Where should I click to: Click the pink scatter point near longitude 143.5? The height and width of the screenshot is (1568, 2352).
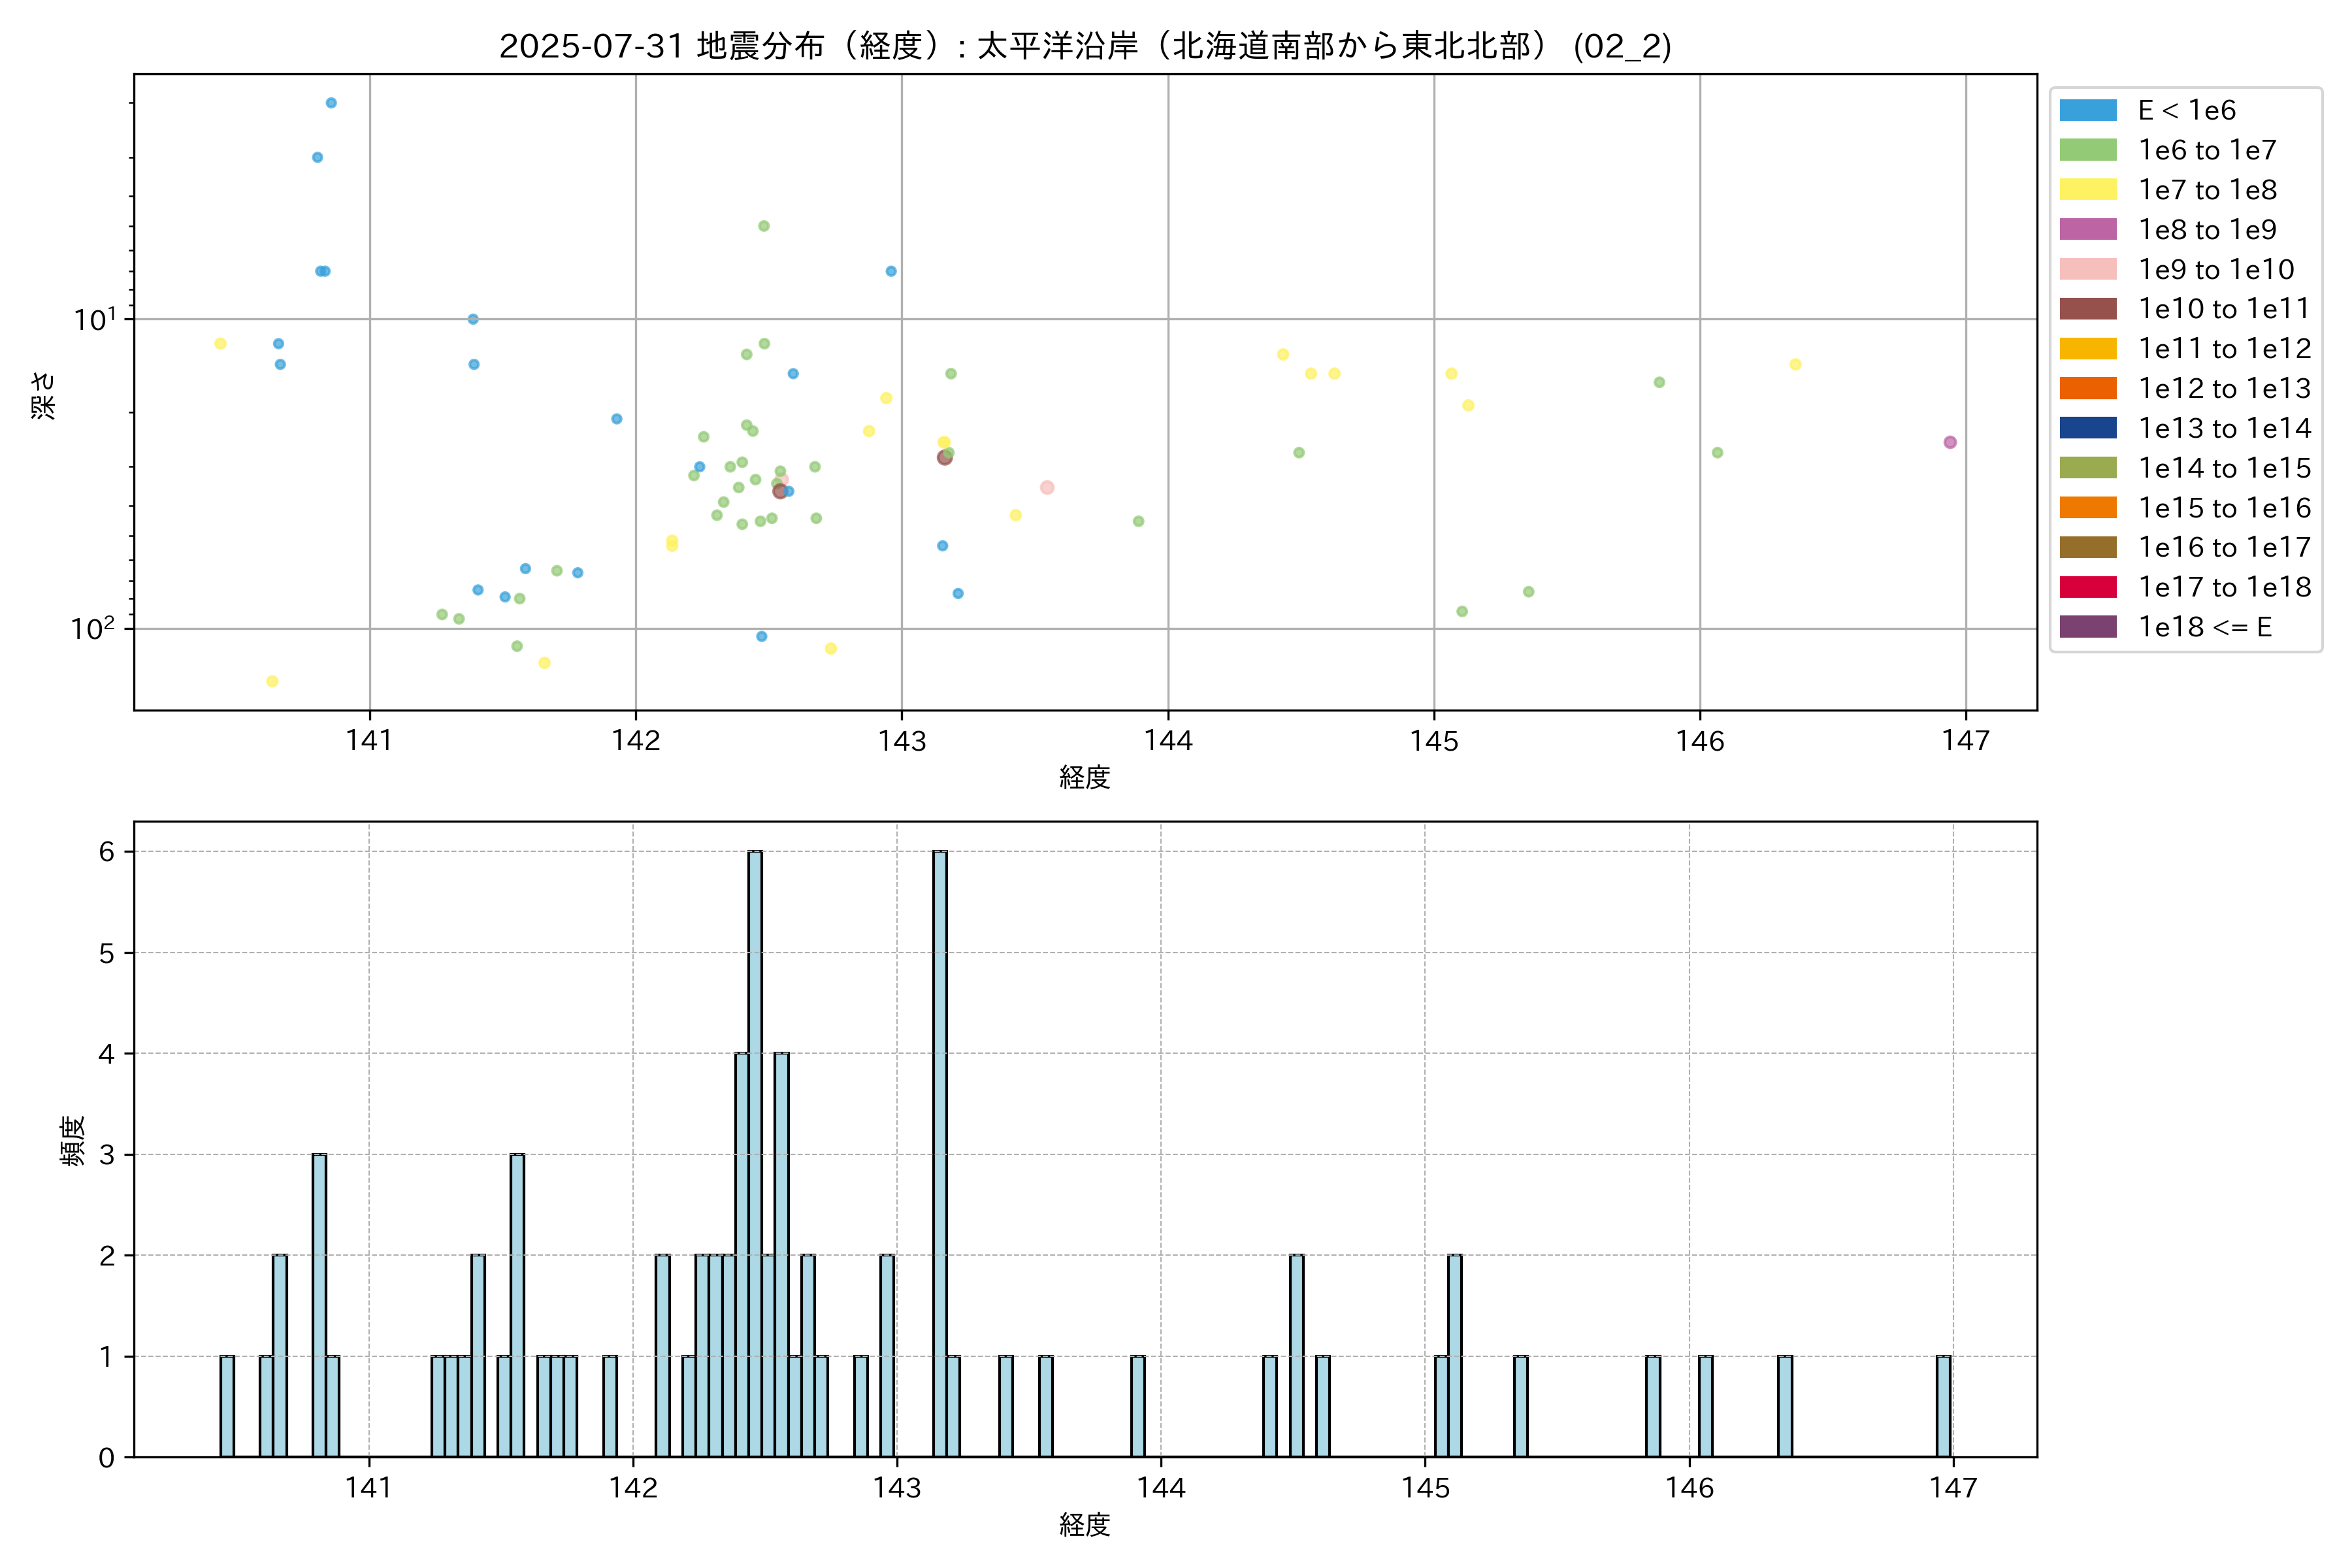[1047, 488]
